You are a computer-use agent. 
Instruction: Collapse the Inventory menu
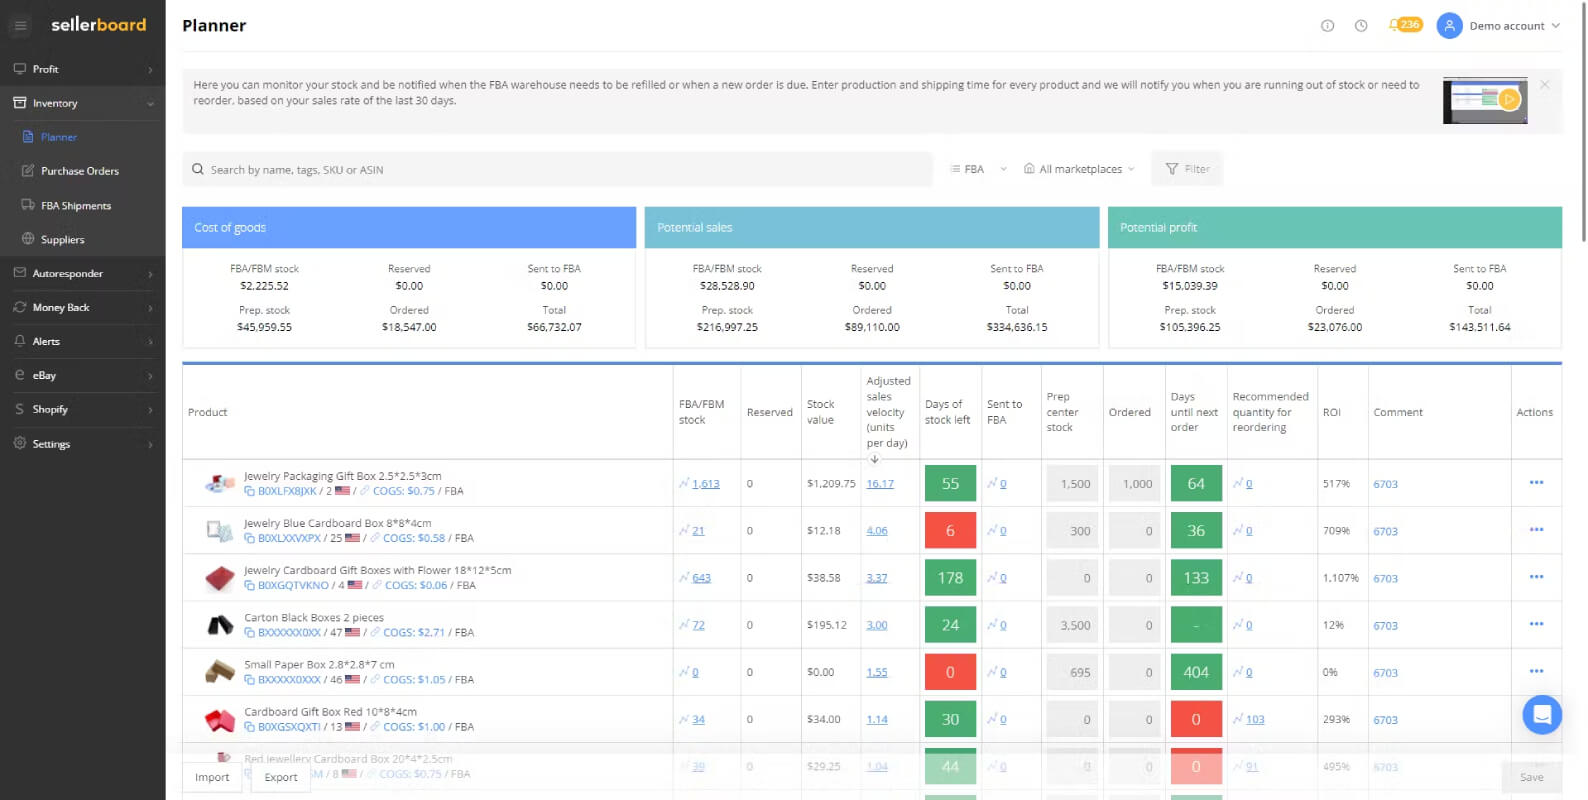coord(83,103)
